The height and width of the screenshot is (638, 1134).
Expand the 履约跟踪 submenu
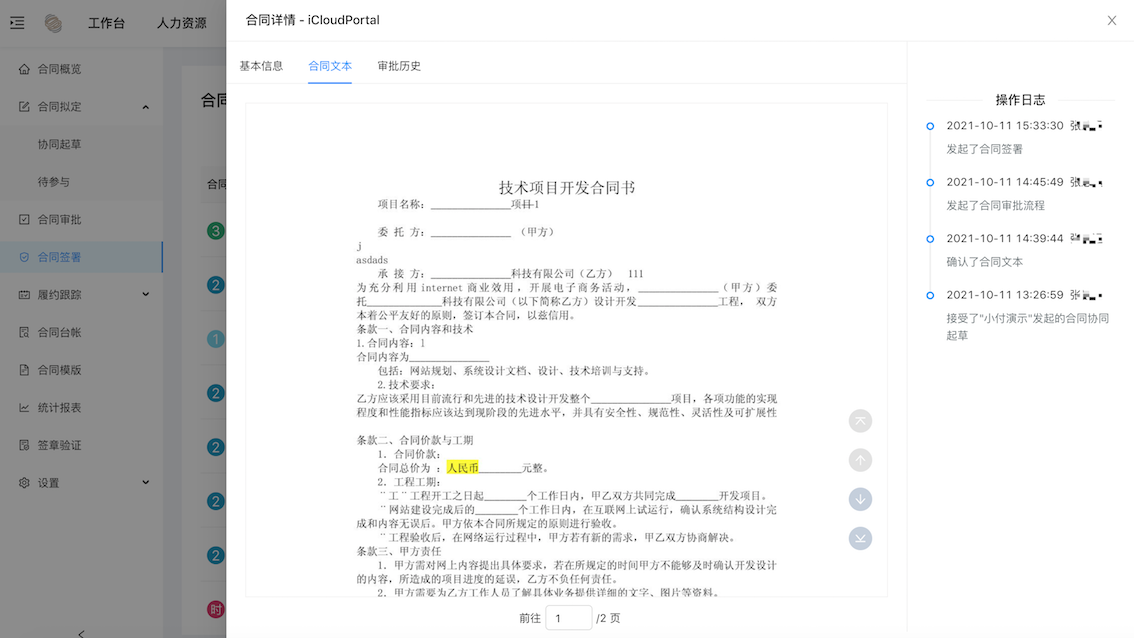tap(145, 295)
